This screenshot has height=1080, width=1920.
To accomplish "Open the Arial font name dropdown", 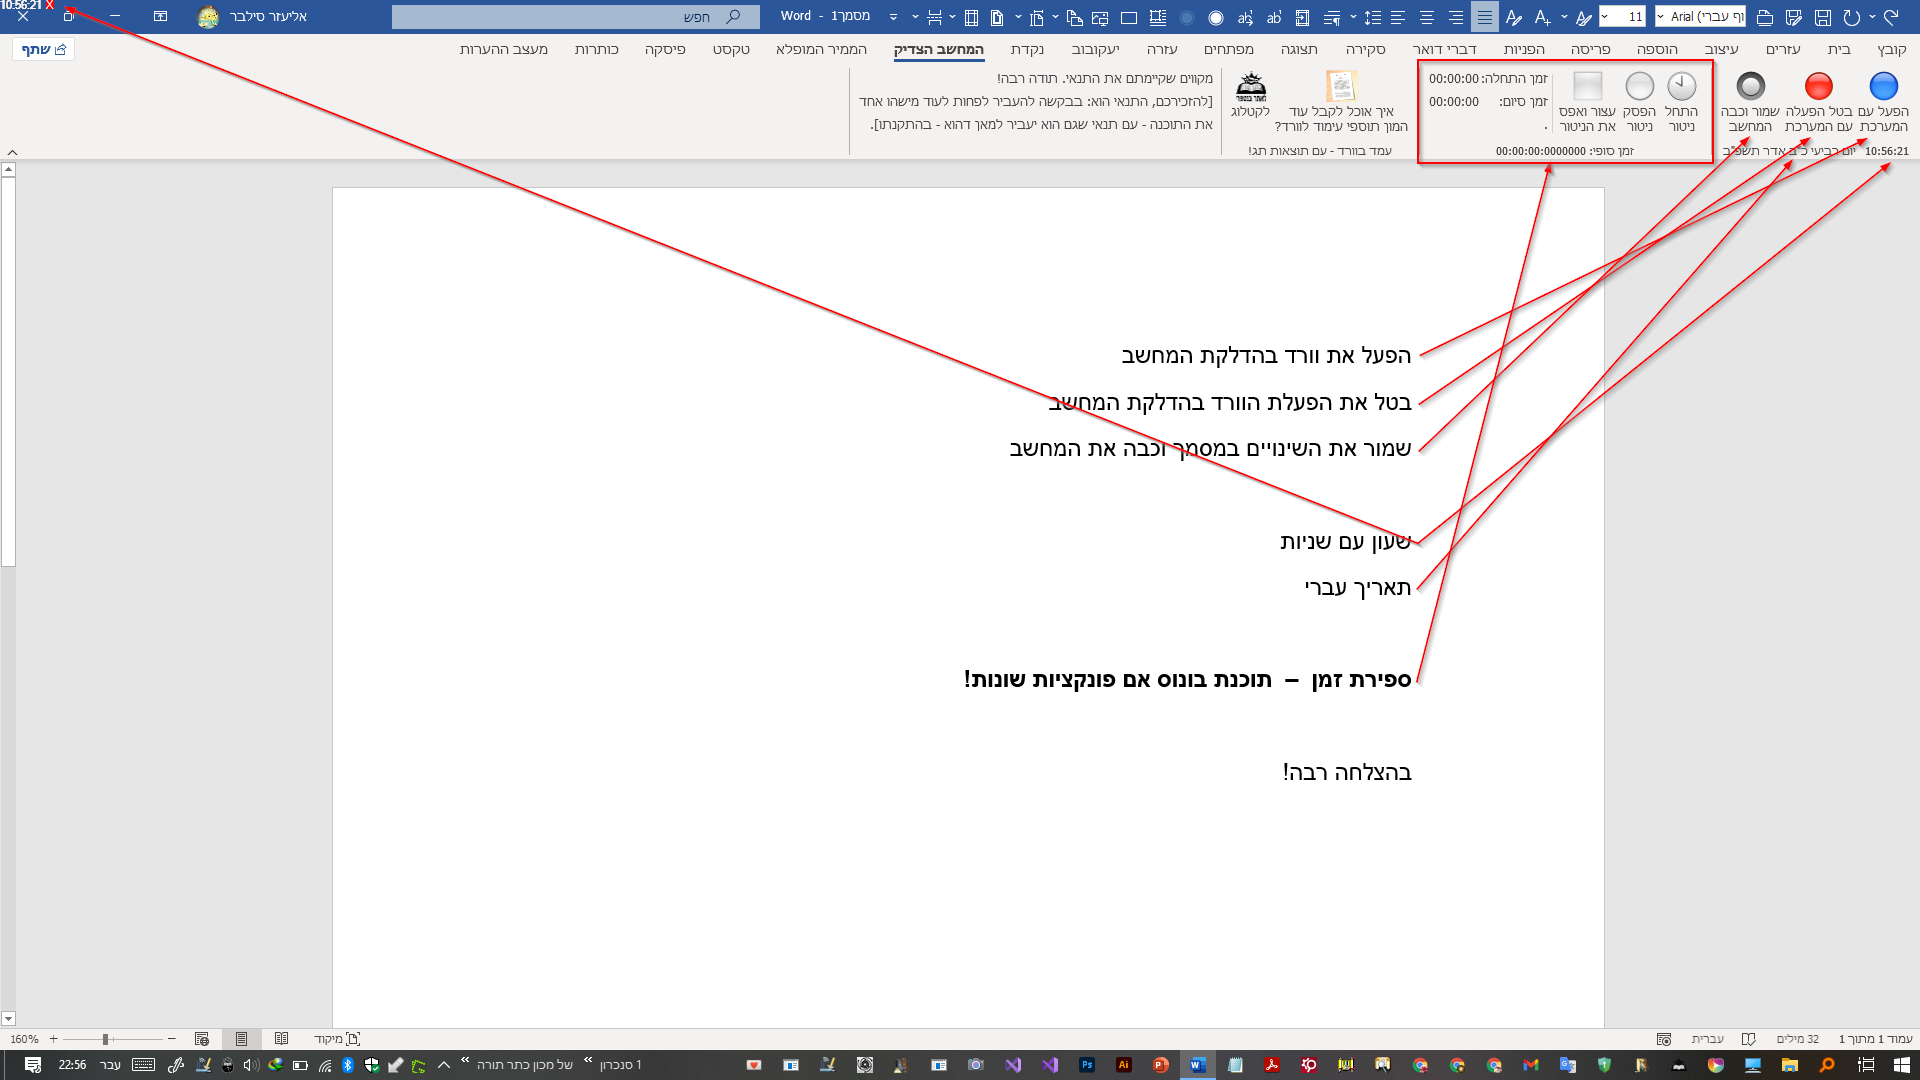I will (1661, 17).
